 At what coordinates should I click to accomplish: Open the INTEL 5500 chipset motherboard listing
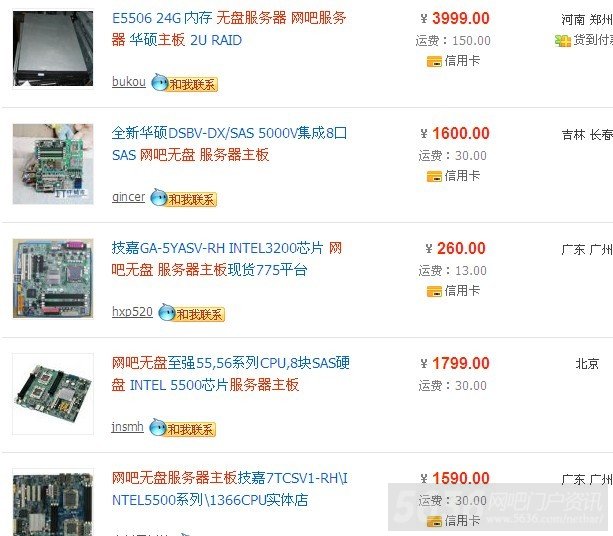click(x=230, y=374)
